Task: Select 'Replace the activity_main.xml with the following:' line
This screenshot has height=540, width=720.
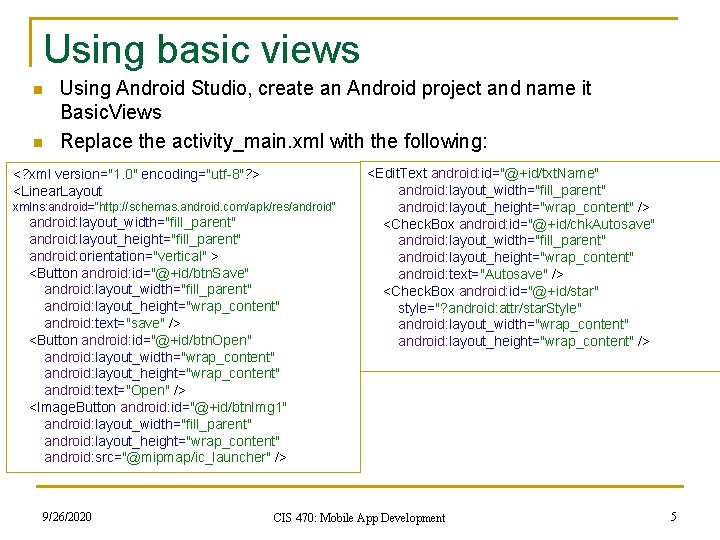Action: 274,141
